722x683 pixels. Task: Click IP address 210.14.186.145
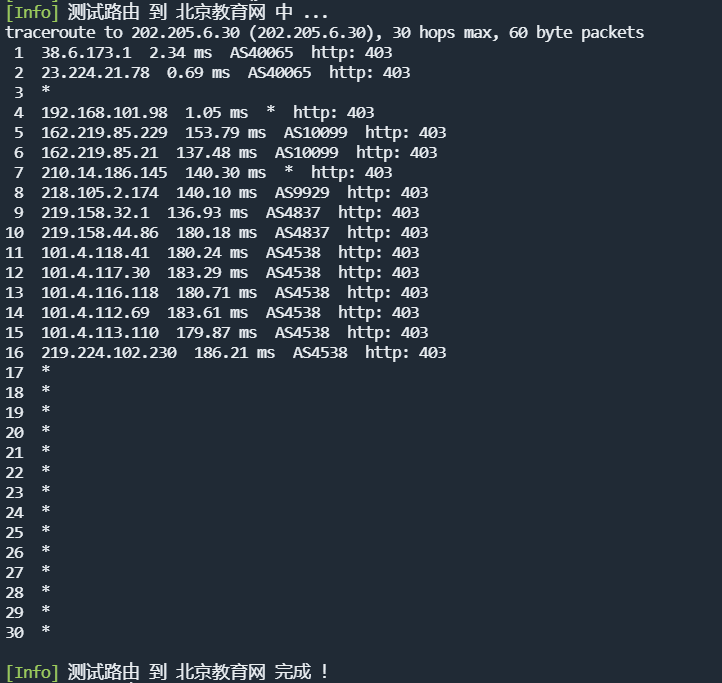[105, 173]
